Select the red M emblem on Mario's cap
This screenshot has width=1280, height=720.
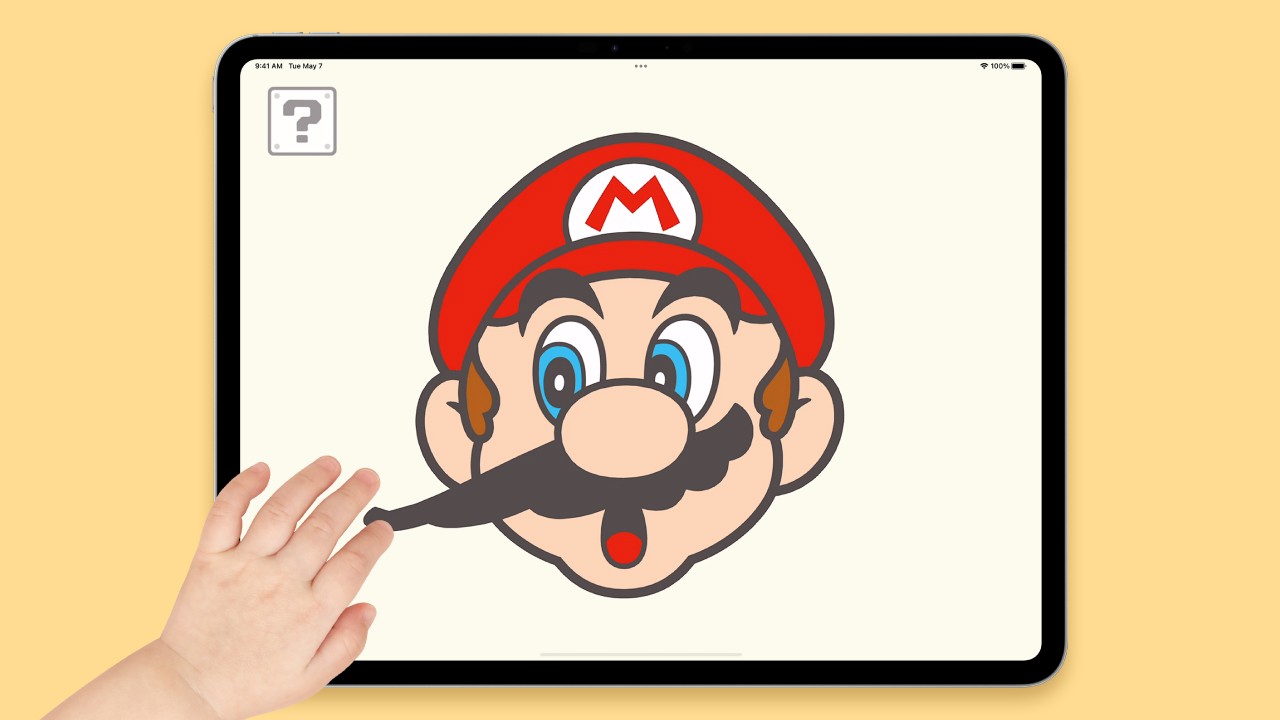[x=631, y=203]
